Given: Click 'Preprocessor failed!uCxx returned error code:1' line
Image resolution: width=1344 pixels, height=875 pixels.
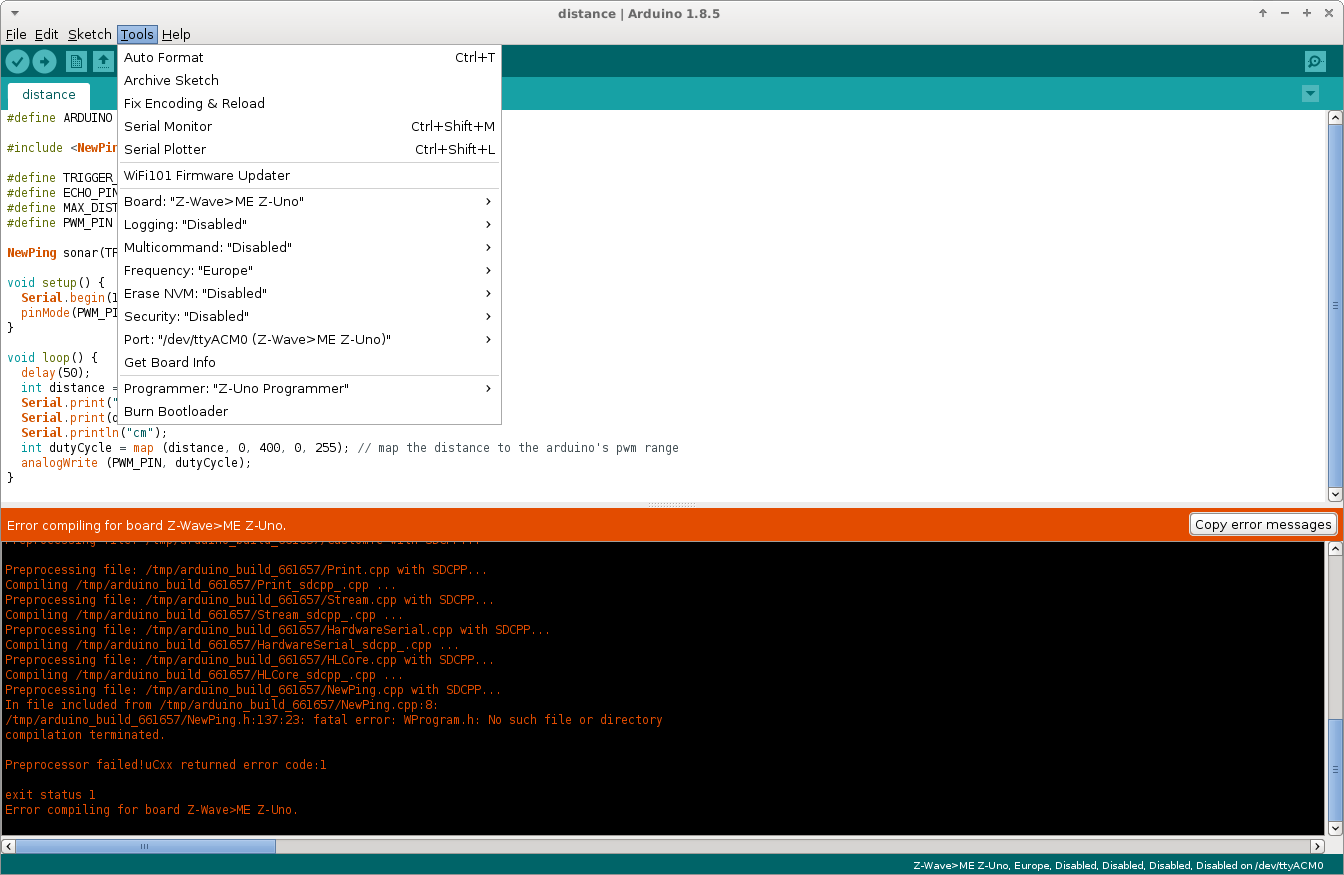Looking at the screenshot, I should point(166,765).
